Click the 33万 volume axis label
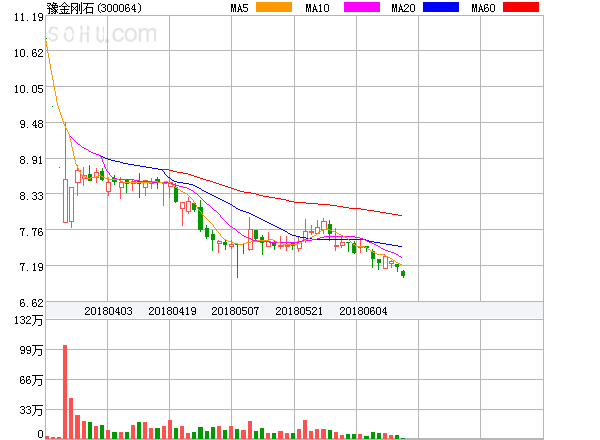This screenshot has height=440, width=600. click(31, 411)
